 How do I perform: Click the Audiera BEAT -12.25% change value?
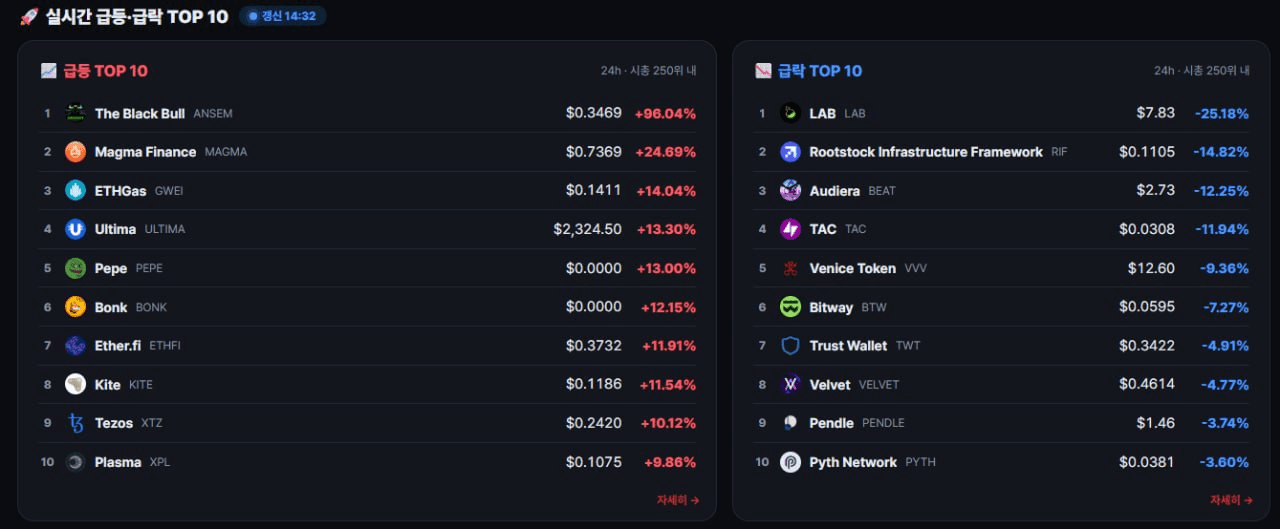pos(1221,191)
